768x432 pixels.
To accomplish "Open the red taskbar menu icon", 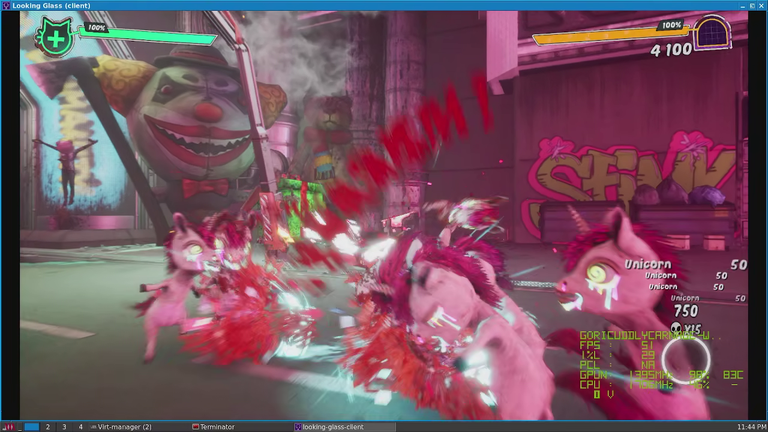I will coord(8,427).
